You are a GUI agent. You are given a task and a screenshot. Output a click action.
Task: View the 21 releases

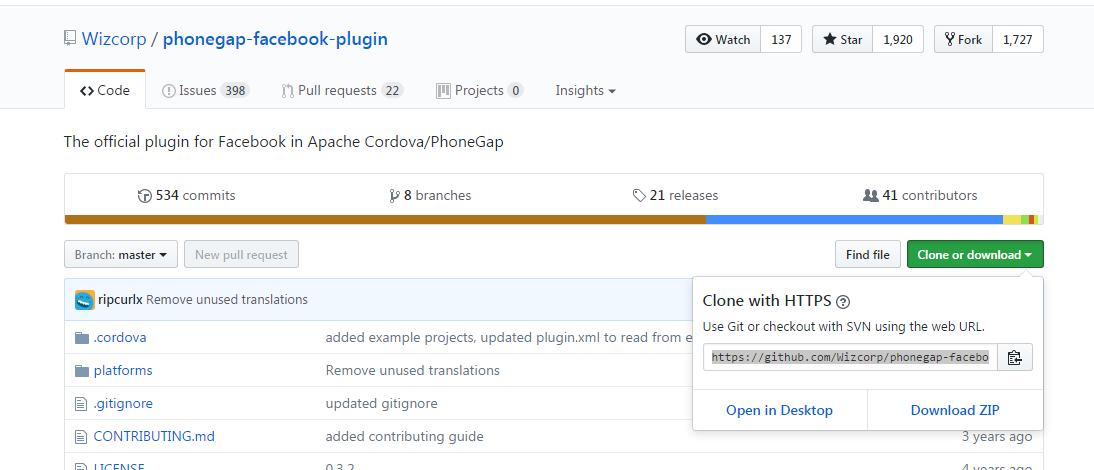pyautogui.click(x=675, y=195)
